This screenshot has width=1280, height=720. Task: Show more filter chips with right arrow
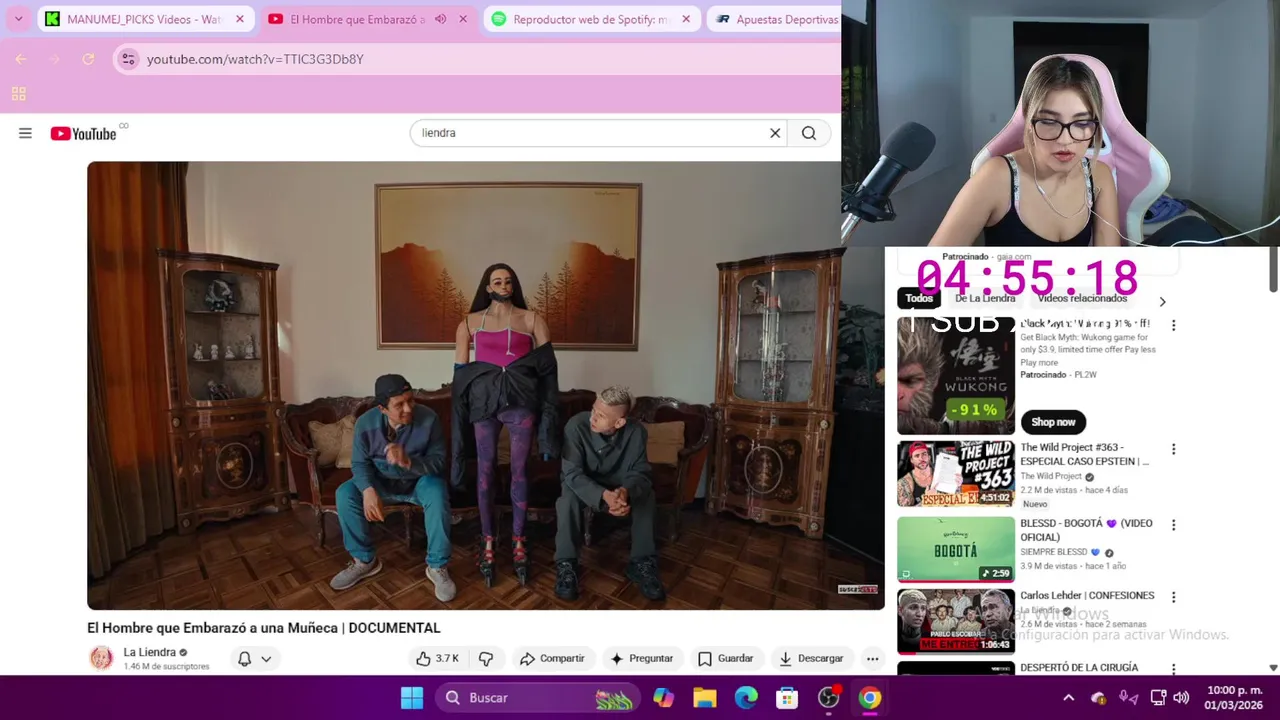coord(1162,301)
